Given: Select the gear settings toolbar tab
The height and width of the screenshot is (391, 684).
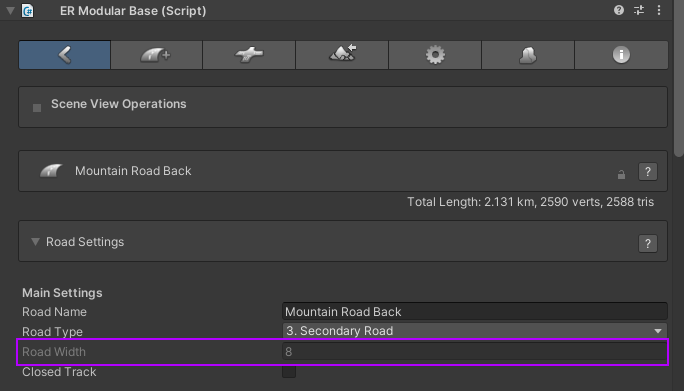Looking at the screenshot, I should [435, 55].
